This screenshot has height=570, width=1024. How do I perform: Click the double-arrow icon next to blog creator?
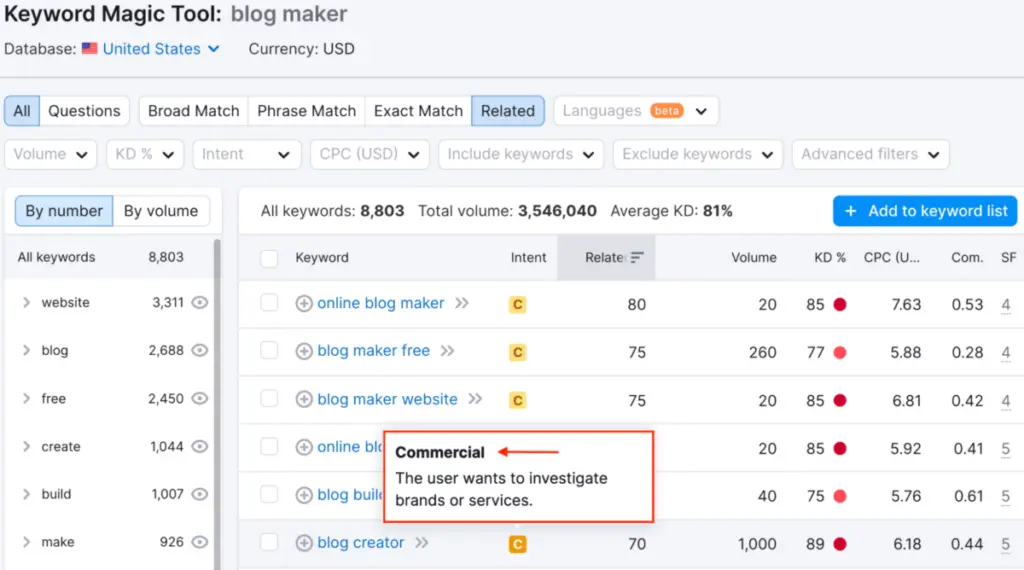coord(422,543)
